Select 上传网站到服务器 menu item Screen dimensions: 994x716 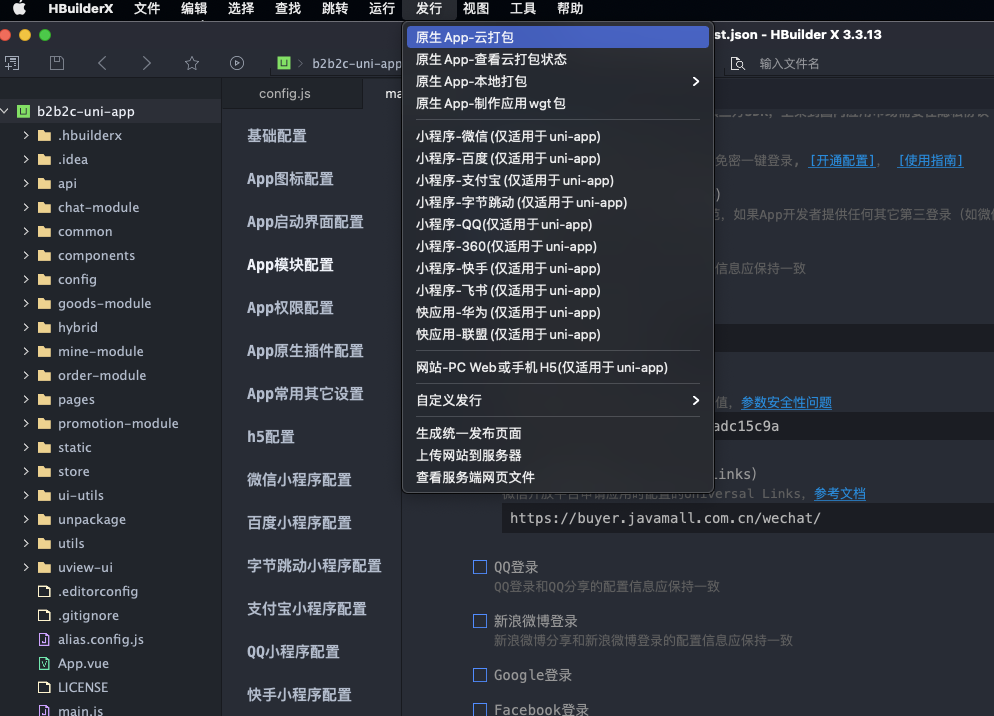coord(558,455)
